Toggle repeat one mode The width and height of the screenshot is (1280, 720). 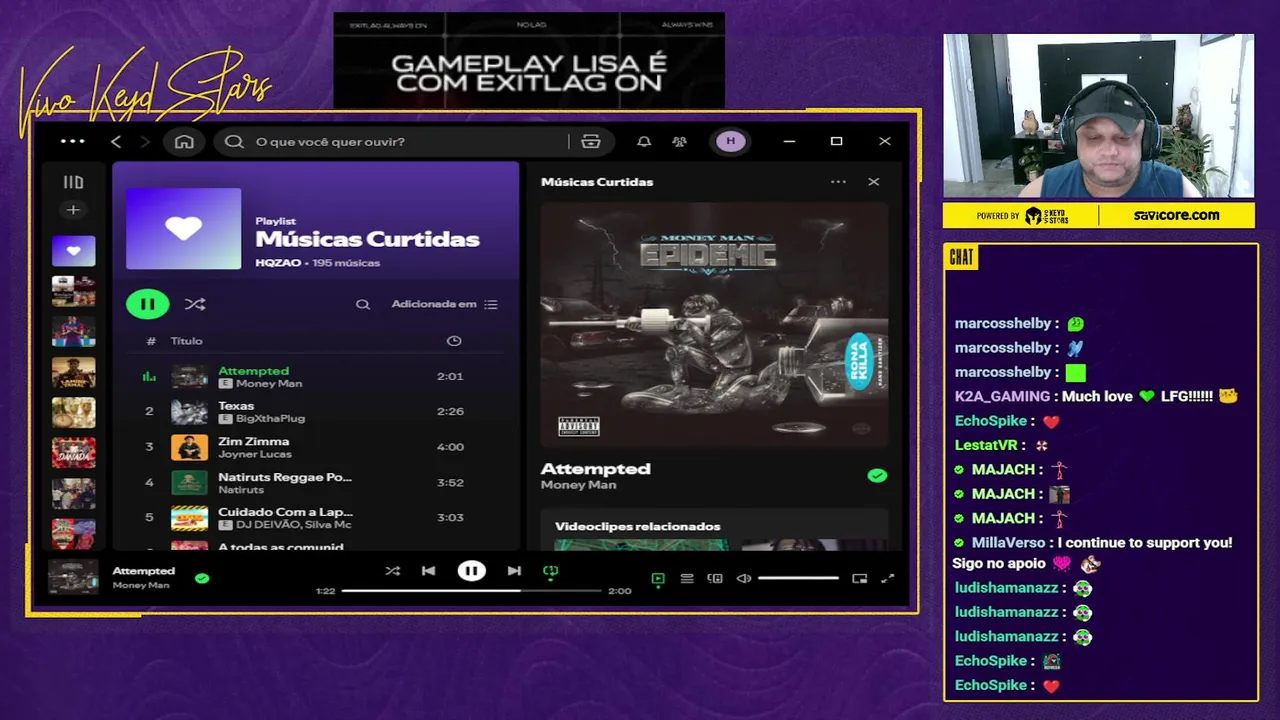pos(550,571)
